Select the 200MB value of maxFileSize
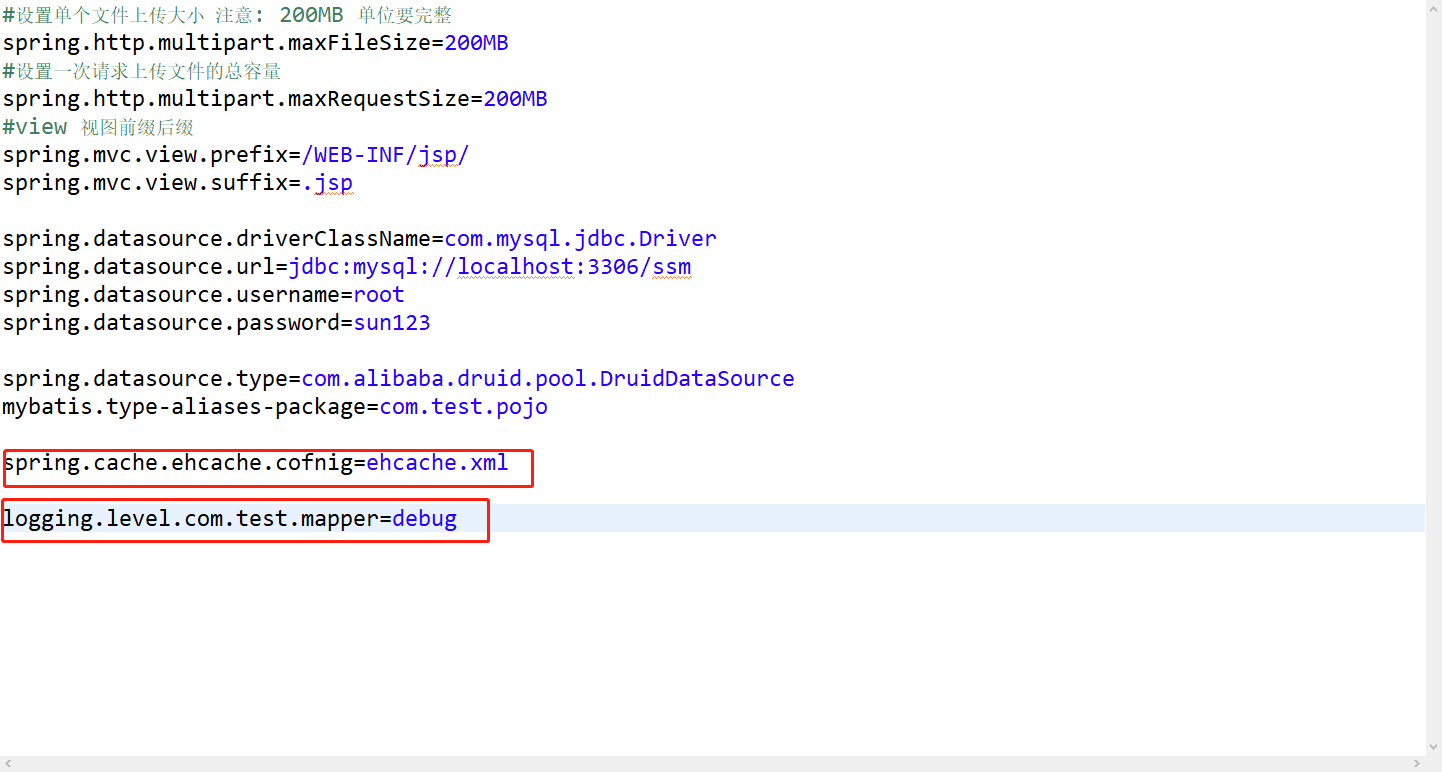 (x=477, y=43)
